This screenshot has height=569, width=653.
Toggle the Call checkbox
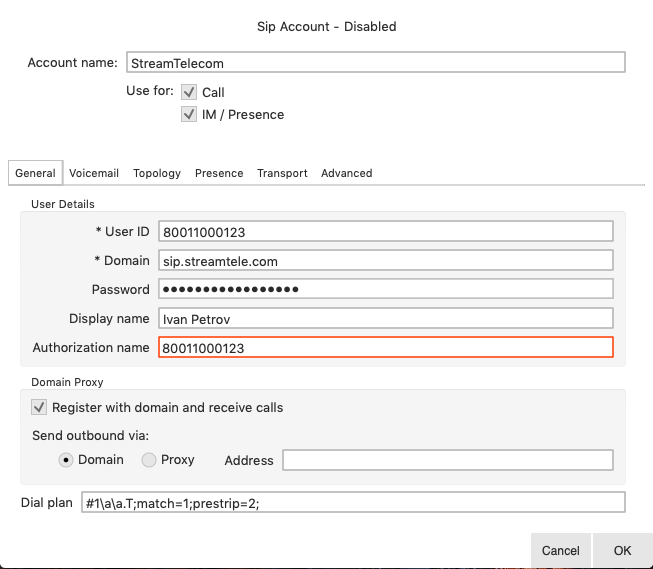point(189,92)
